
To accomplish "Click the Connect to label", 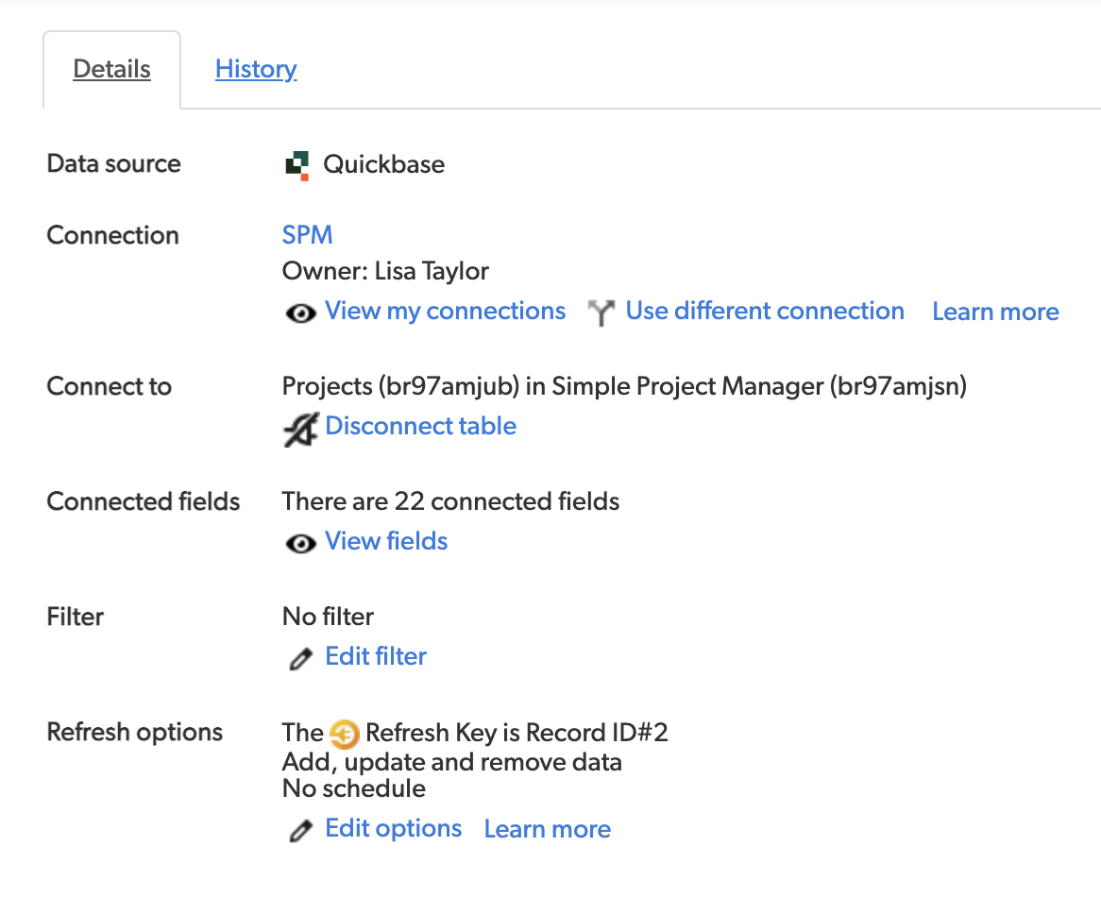I will click(x=110, y=386).
